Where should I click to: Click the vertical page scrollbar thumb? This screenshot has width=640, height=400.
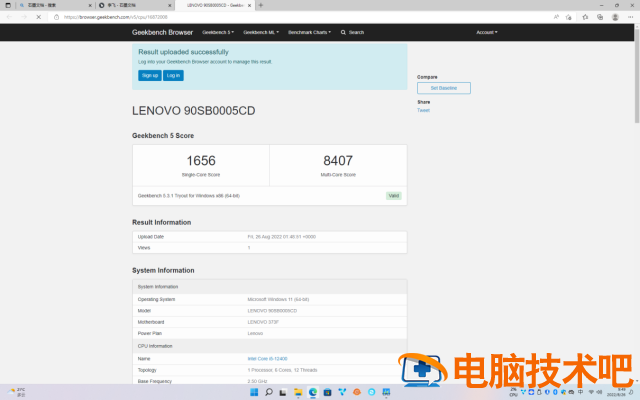[637, 76]
